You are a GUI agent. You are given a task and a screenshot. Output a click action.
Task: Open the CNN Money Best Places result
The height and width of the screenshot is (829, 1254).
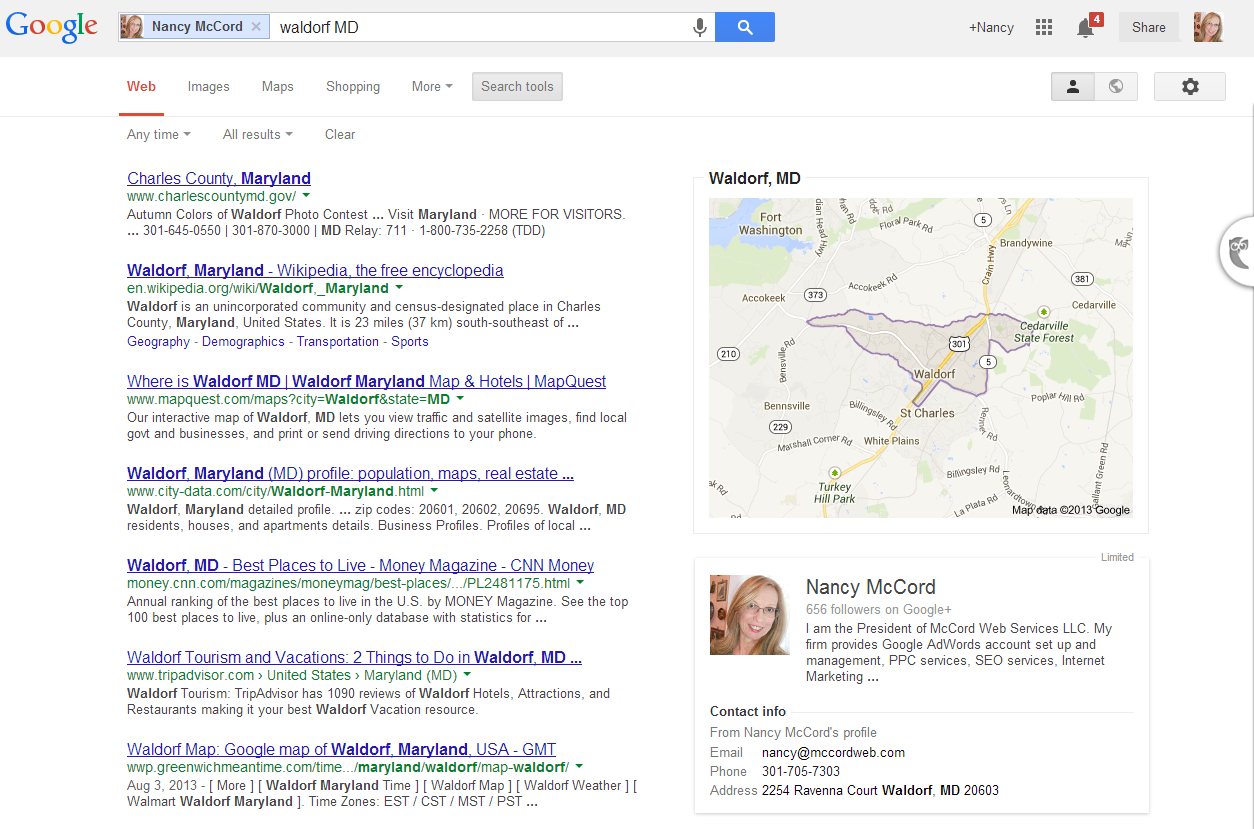click(x=360, y=565)
